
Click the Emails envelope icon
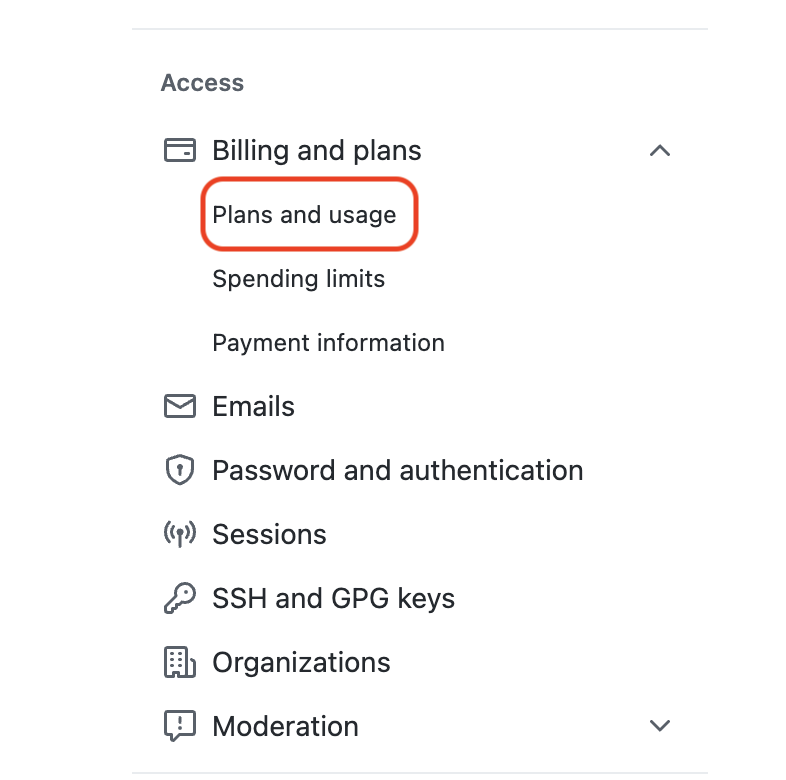coord(179,406)
